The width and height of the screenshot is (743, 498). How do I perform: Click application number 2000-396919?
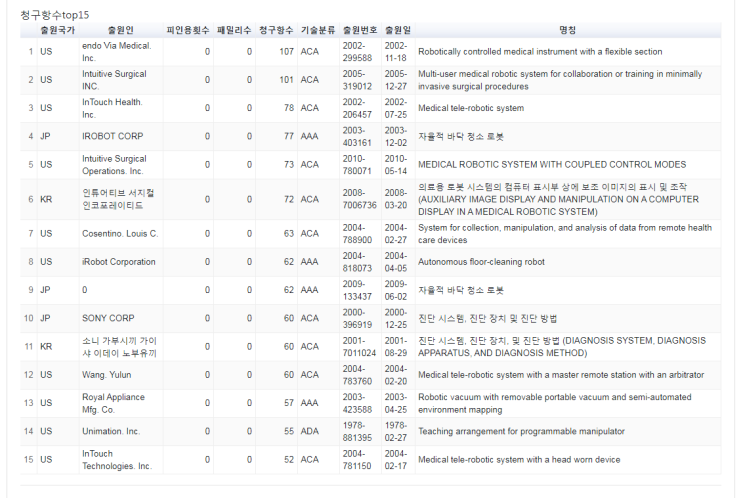click(357, 318)
